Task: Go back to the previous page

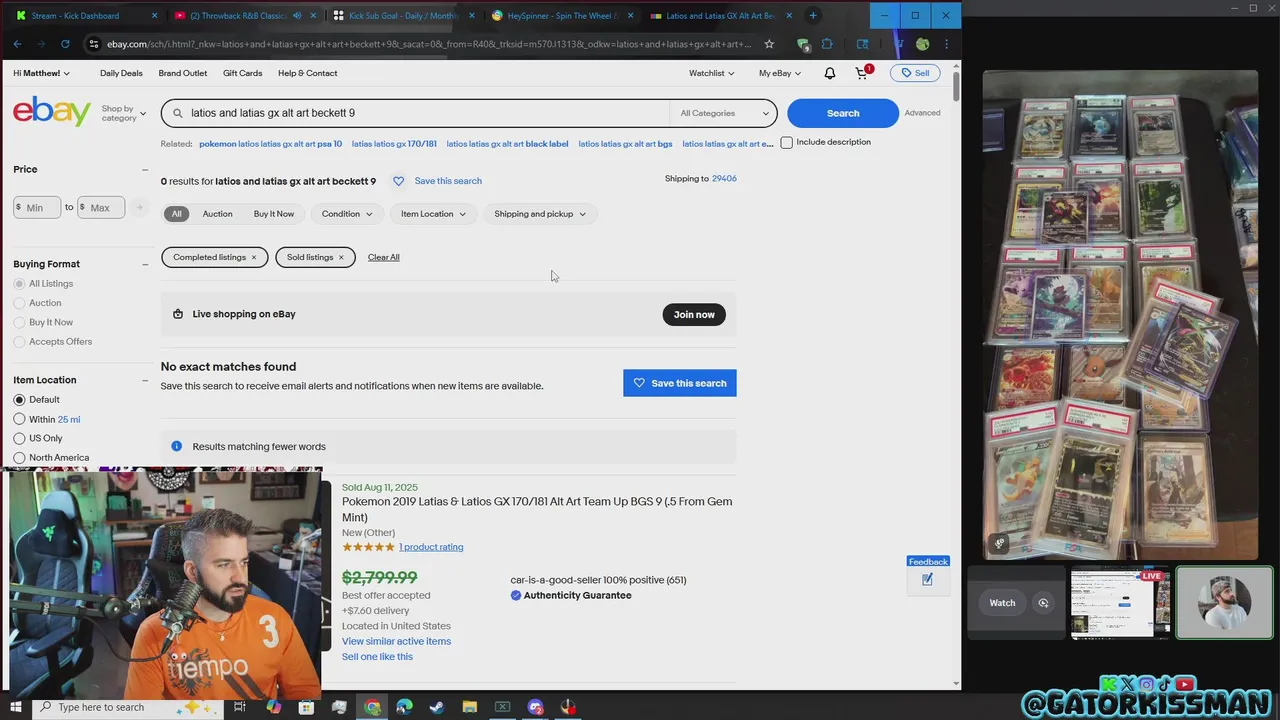Action: pyautogui.click(x=18, y=44)
